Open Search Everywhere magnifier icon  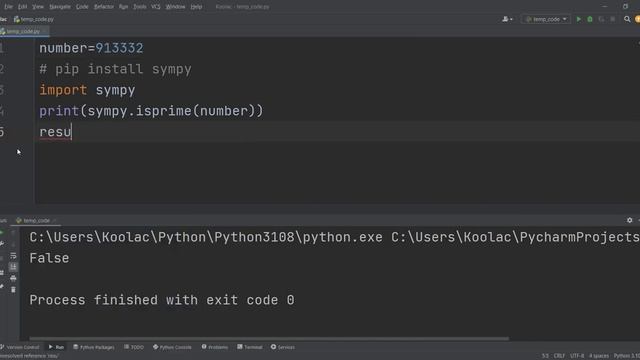627,19
